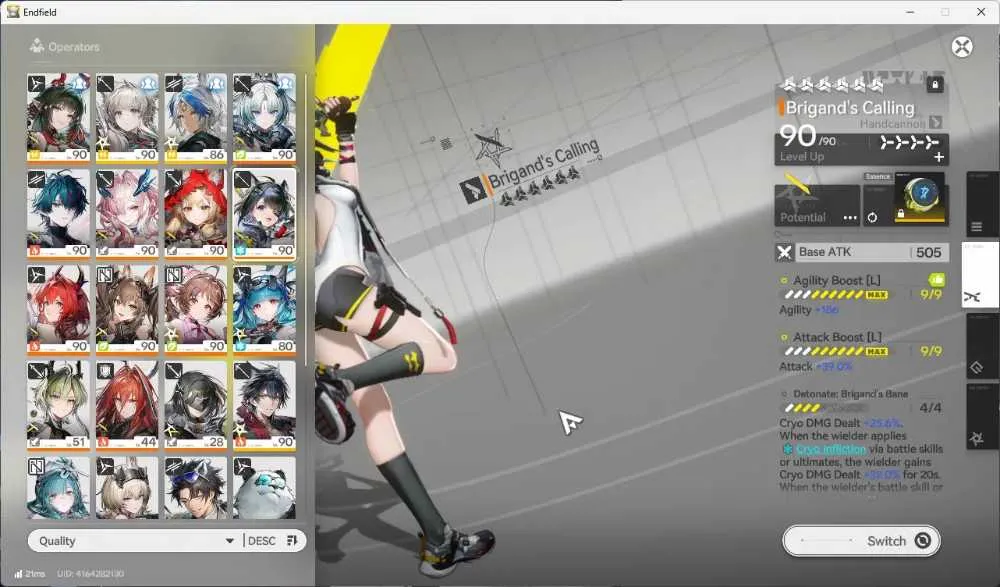Select the red-hooded blonde operator

(196, 214)
